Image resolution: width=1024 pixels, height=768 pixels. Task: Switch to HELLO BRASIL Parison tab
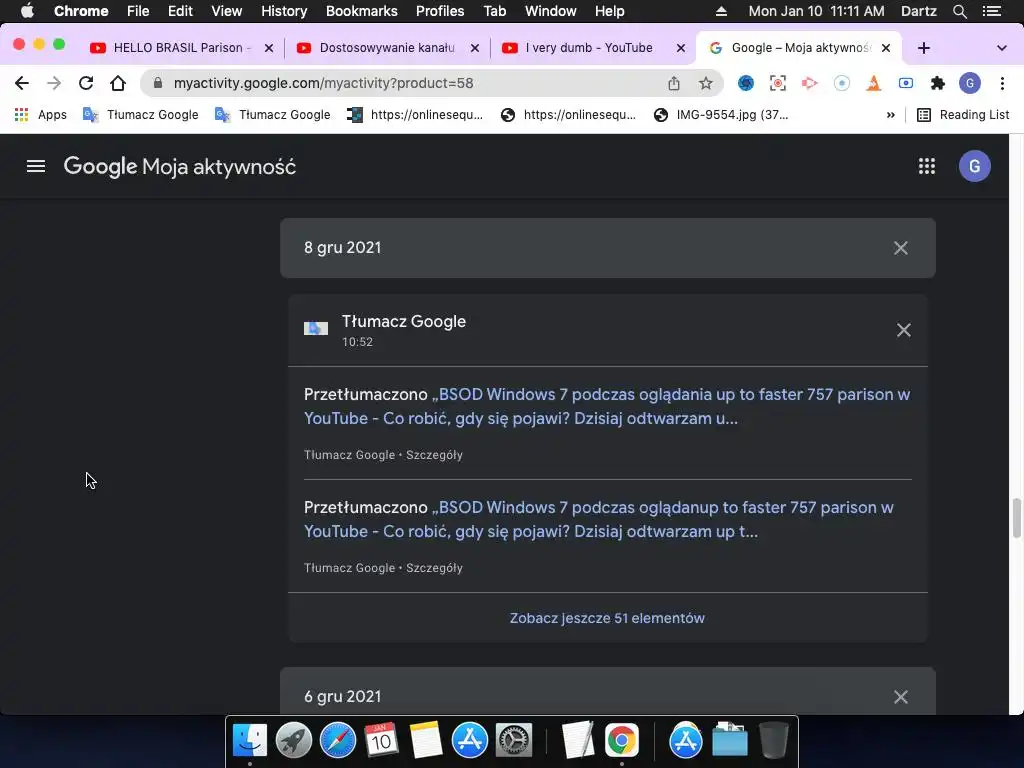point(181,48)
